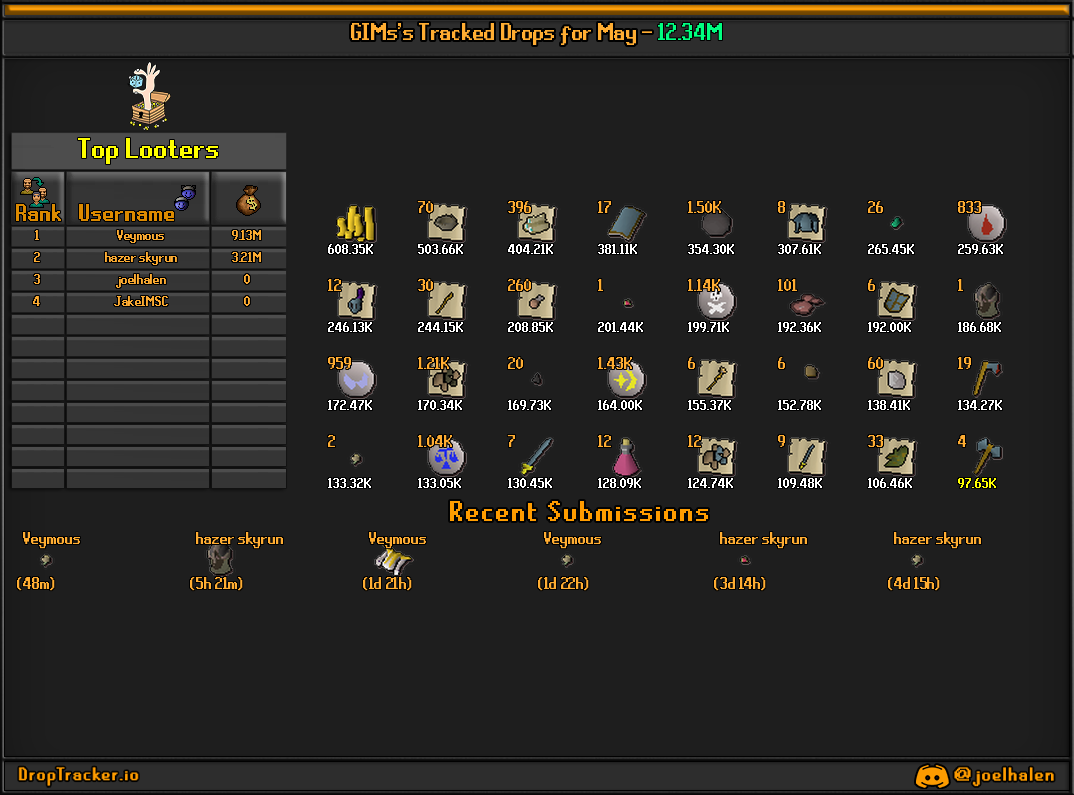Open hazer skyrun submission from 4d 15h
Viewport: 1074px width, 795px height.
point(918,561)
